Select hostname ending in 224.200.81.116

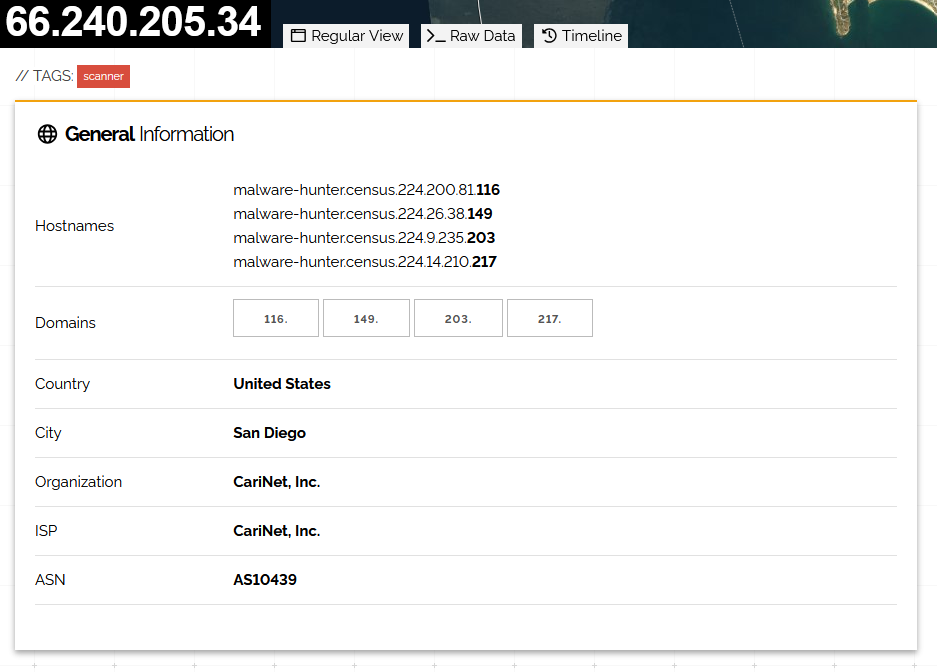pos(366,190)
